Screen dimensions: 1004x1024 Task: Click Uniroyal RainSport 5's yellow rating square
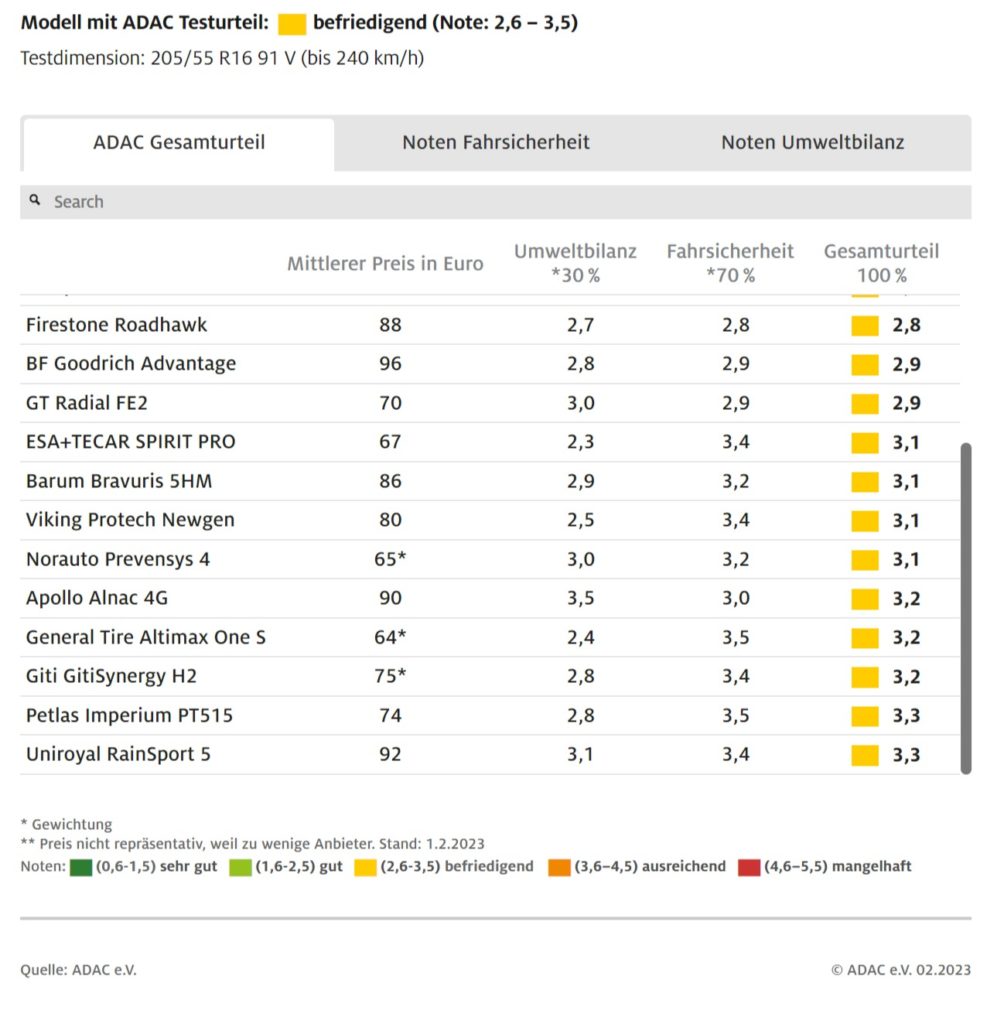864,755
